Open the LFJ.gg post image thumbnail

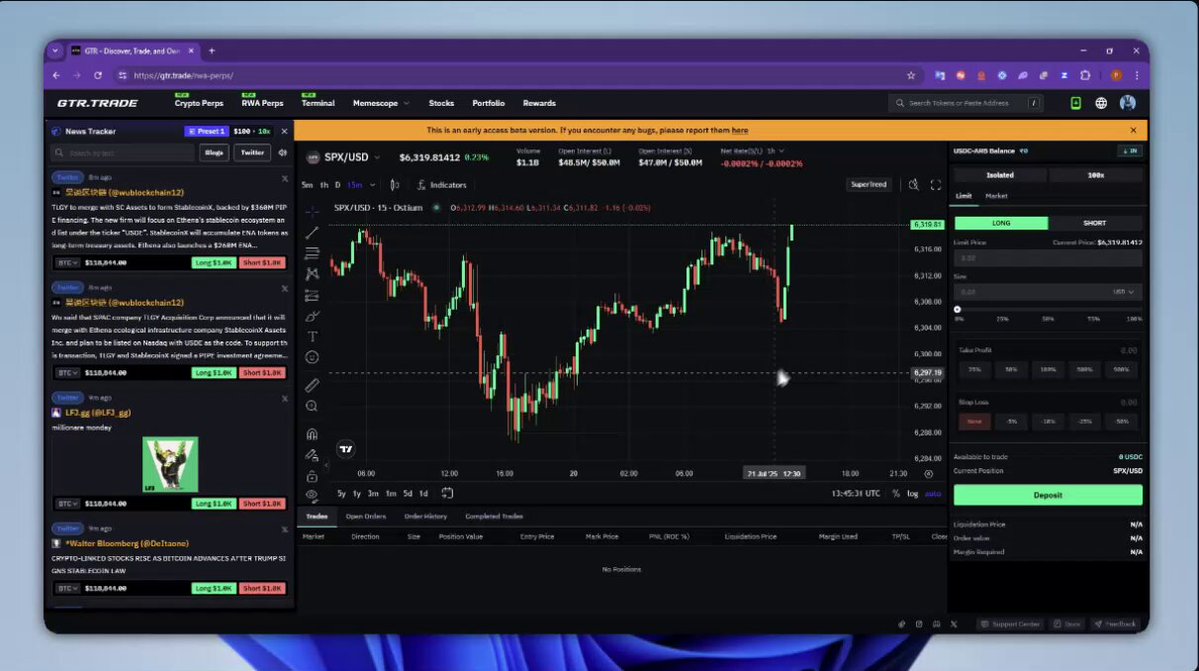pyautogui.click(x=170, y=464)
